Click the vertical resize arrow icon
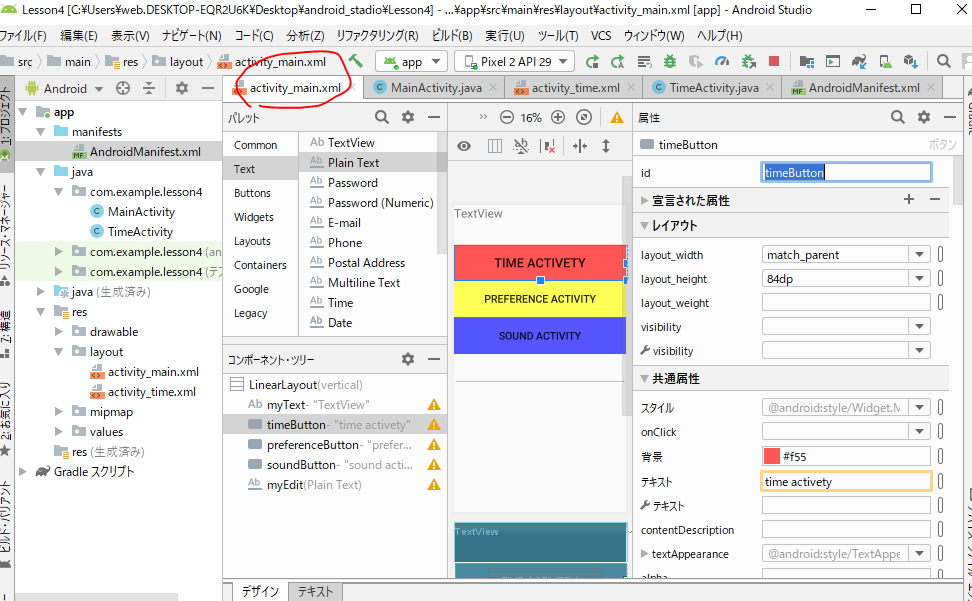The image size is (972, 601). tap(606, 146)
